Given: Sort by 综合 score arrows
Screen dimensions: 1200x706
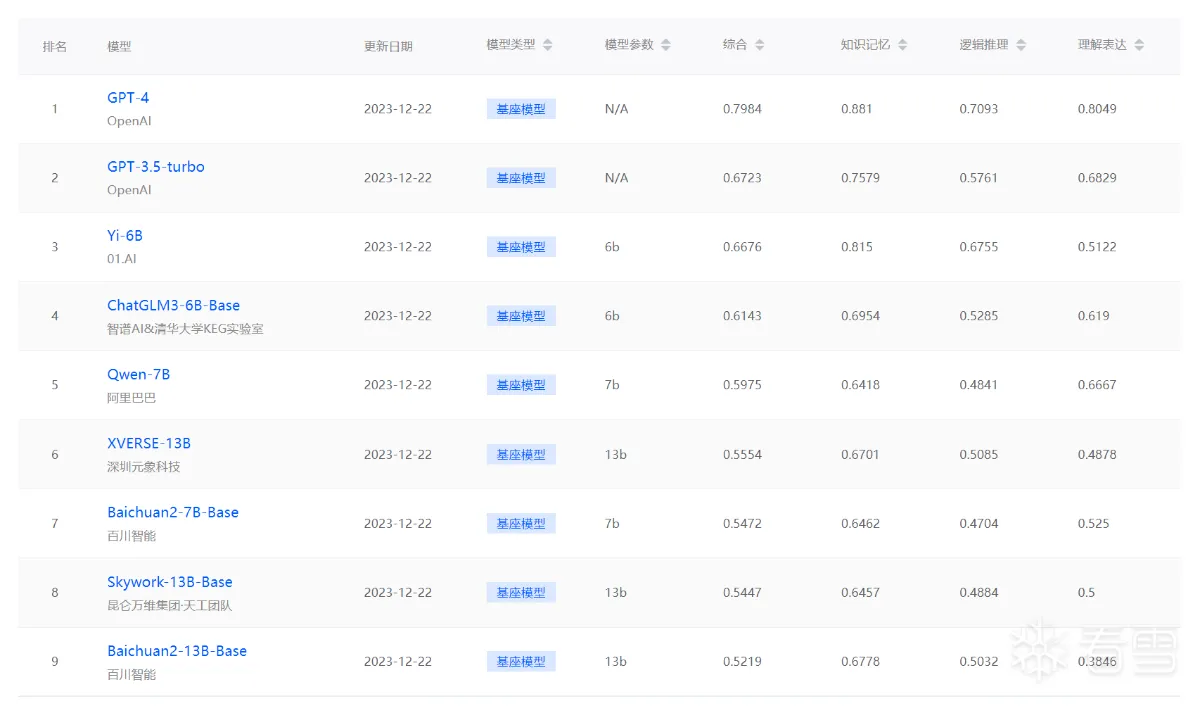Looking at the screenshot, I should (759, 45).
